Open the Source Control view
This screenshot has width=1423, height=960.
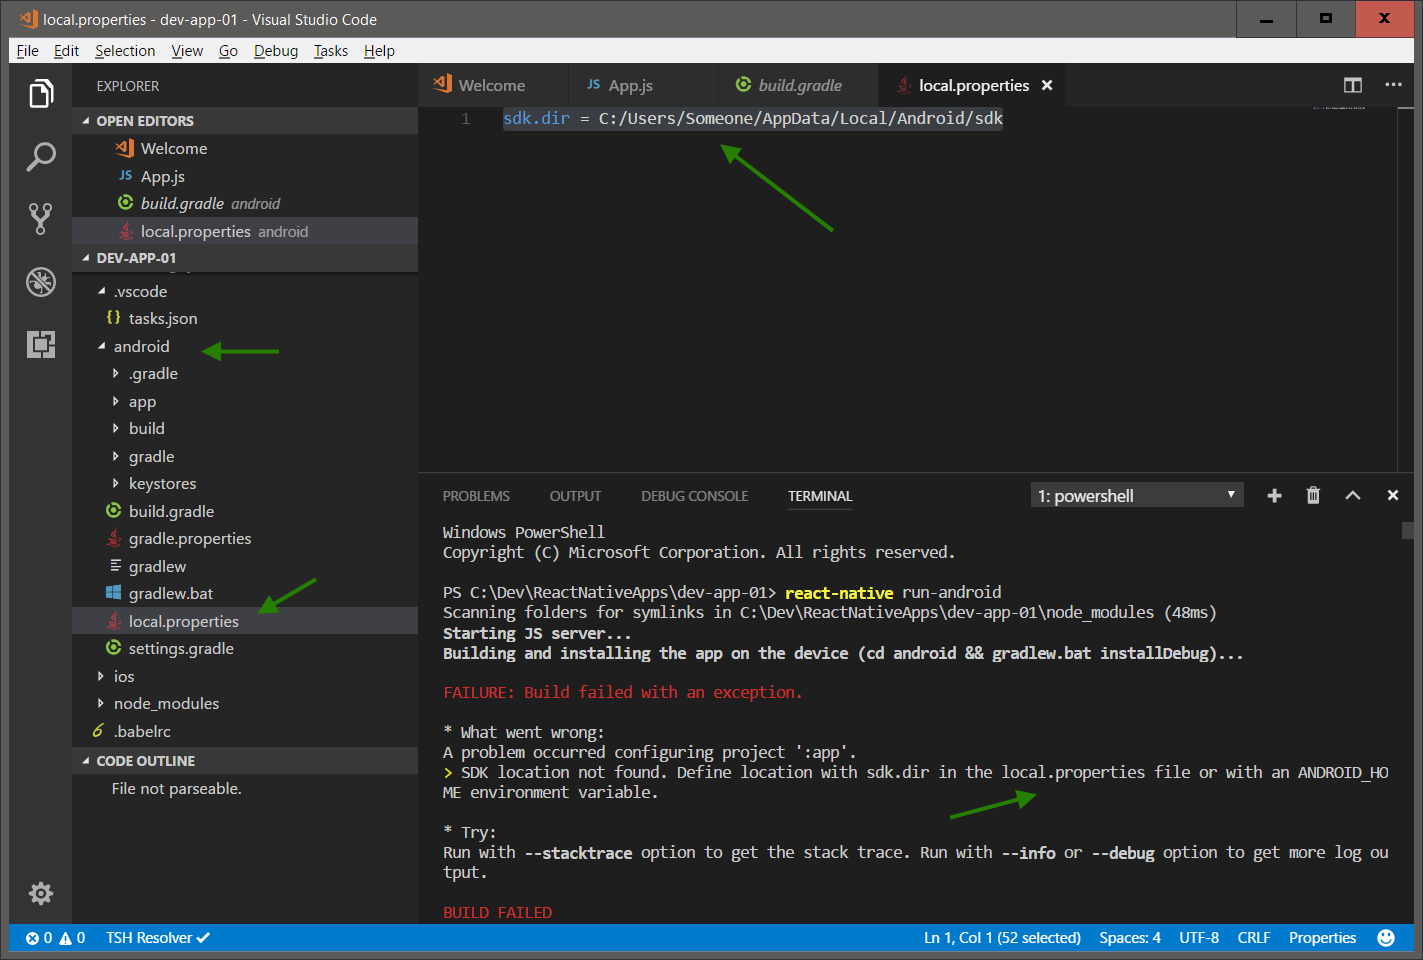coord(40,219)
